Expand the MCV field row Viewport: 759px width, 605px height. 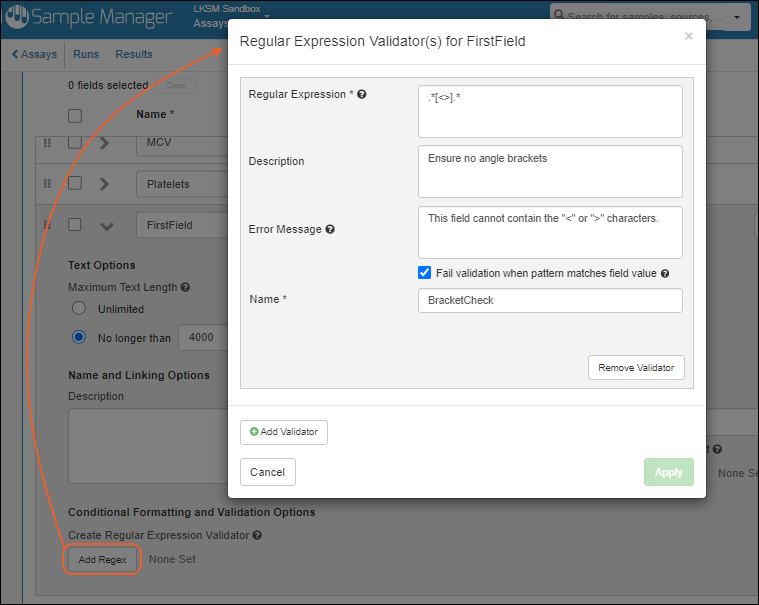pyautogui.click(x=105, y=143)
